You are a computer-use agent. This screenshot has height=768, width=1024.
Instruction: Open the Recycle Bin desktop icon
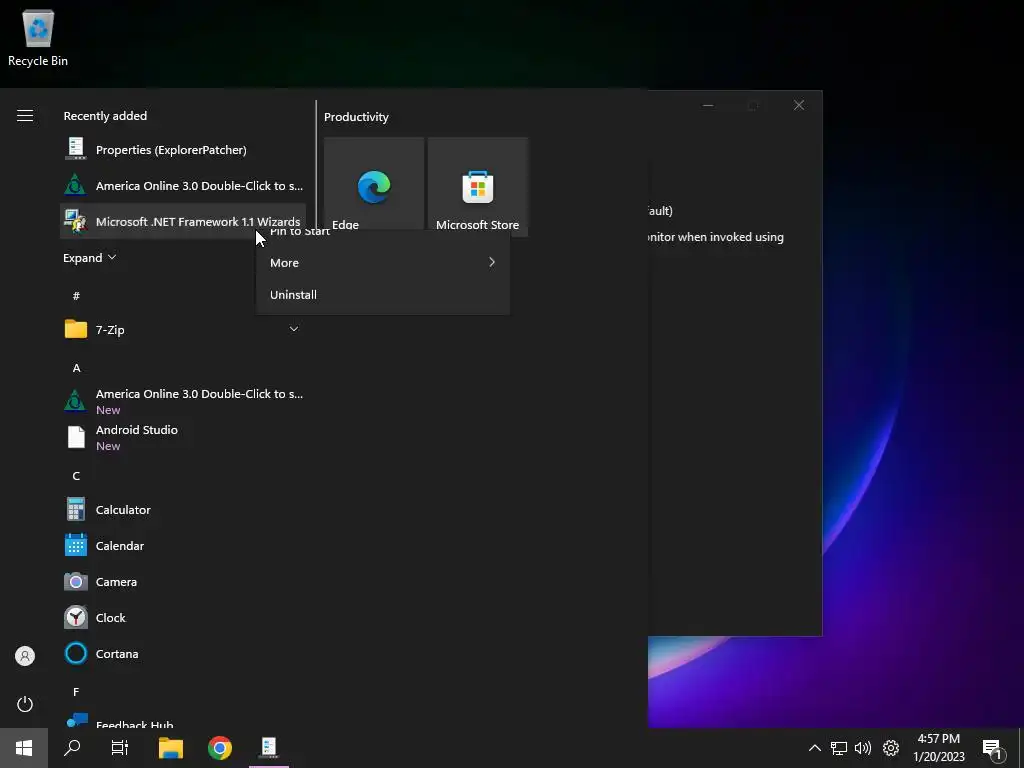coord(38,38)
